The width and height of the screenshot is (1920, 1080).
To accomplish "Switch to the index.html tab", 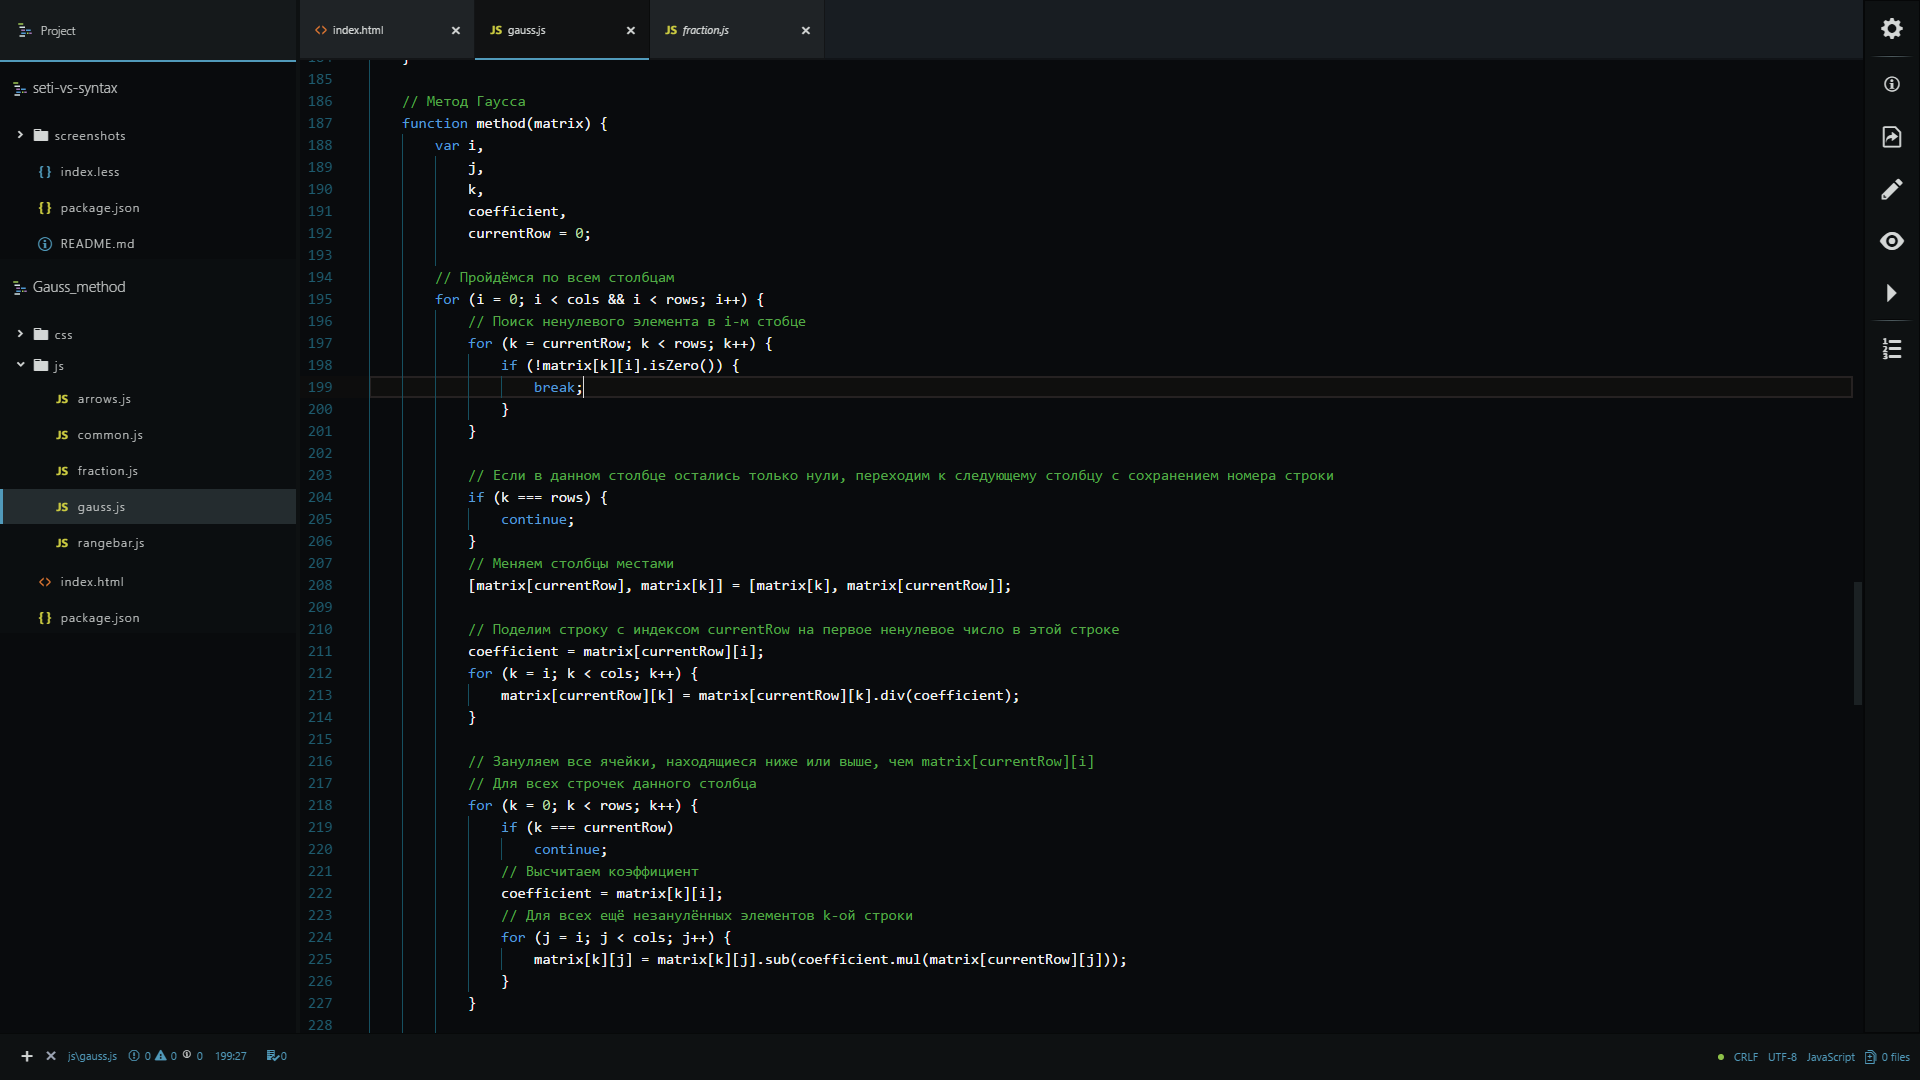I will point(355,29).
